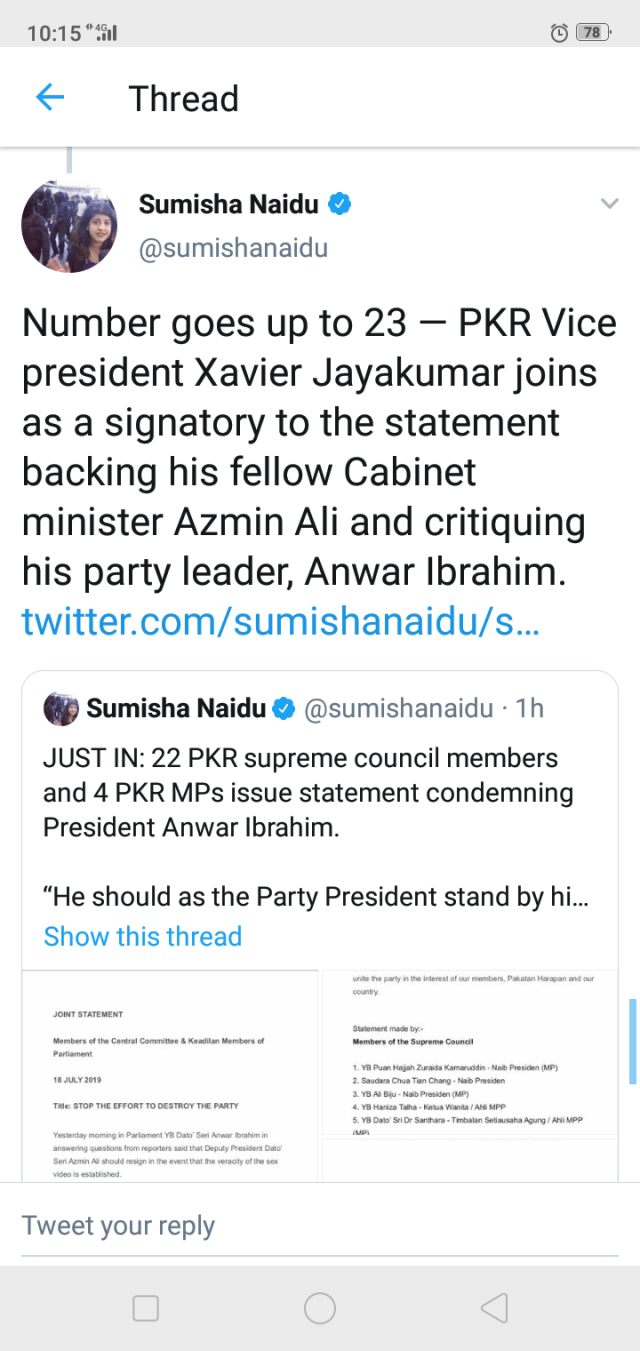The width and height of the screenshot is (640, 1351).
Task: Tap verified badge in quoted tweet
Action: click(x=284, y=709)
